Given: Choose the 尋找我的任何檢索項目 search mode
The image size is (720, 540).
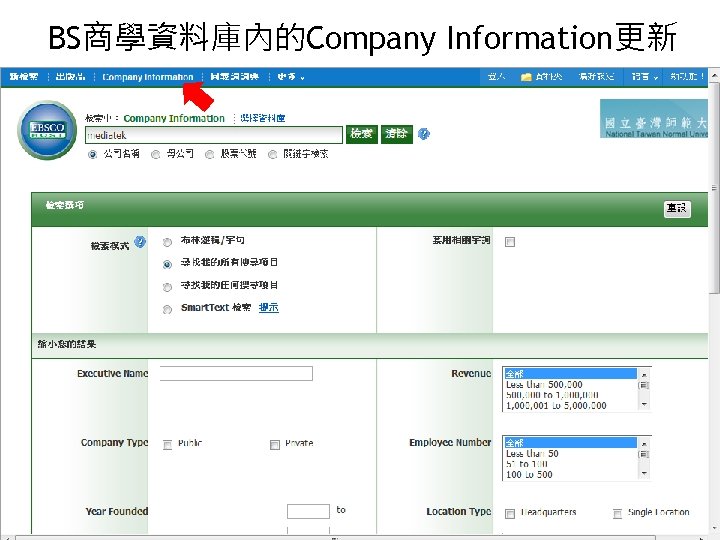Looking at the screenshot, I should (167, 287).
